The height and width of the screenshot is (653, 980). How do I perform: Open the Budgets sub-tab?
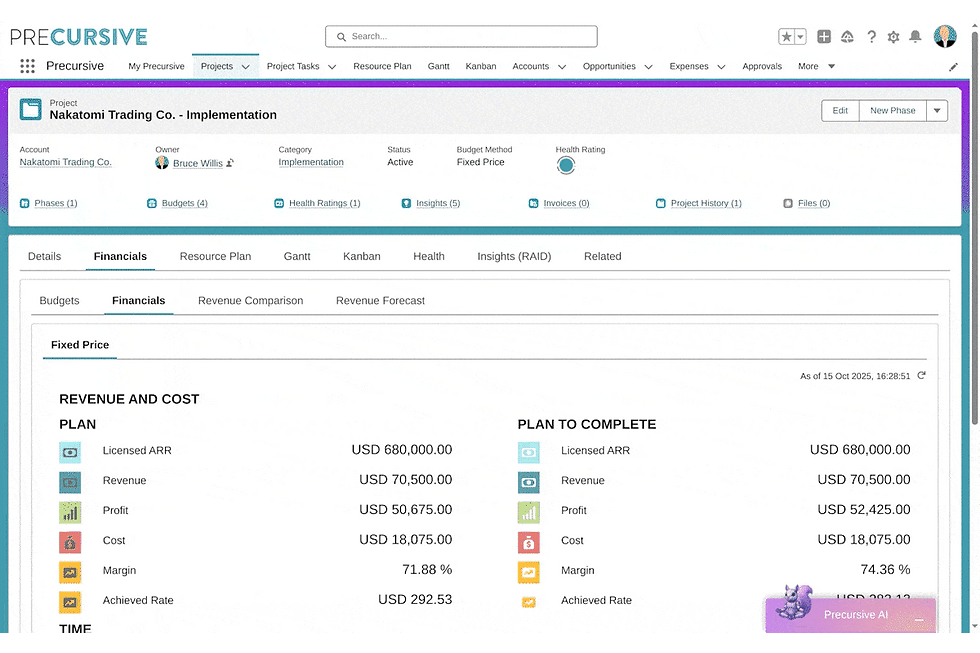(x=59, y=301)
